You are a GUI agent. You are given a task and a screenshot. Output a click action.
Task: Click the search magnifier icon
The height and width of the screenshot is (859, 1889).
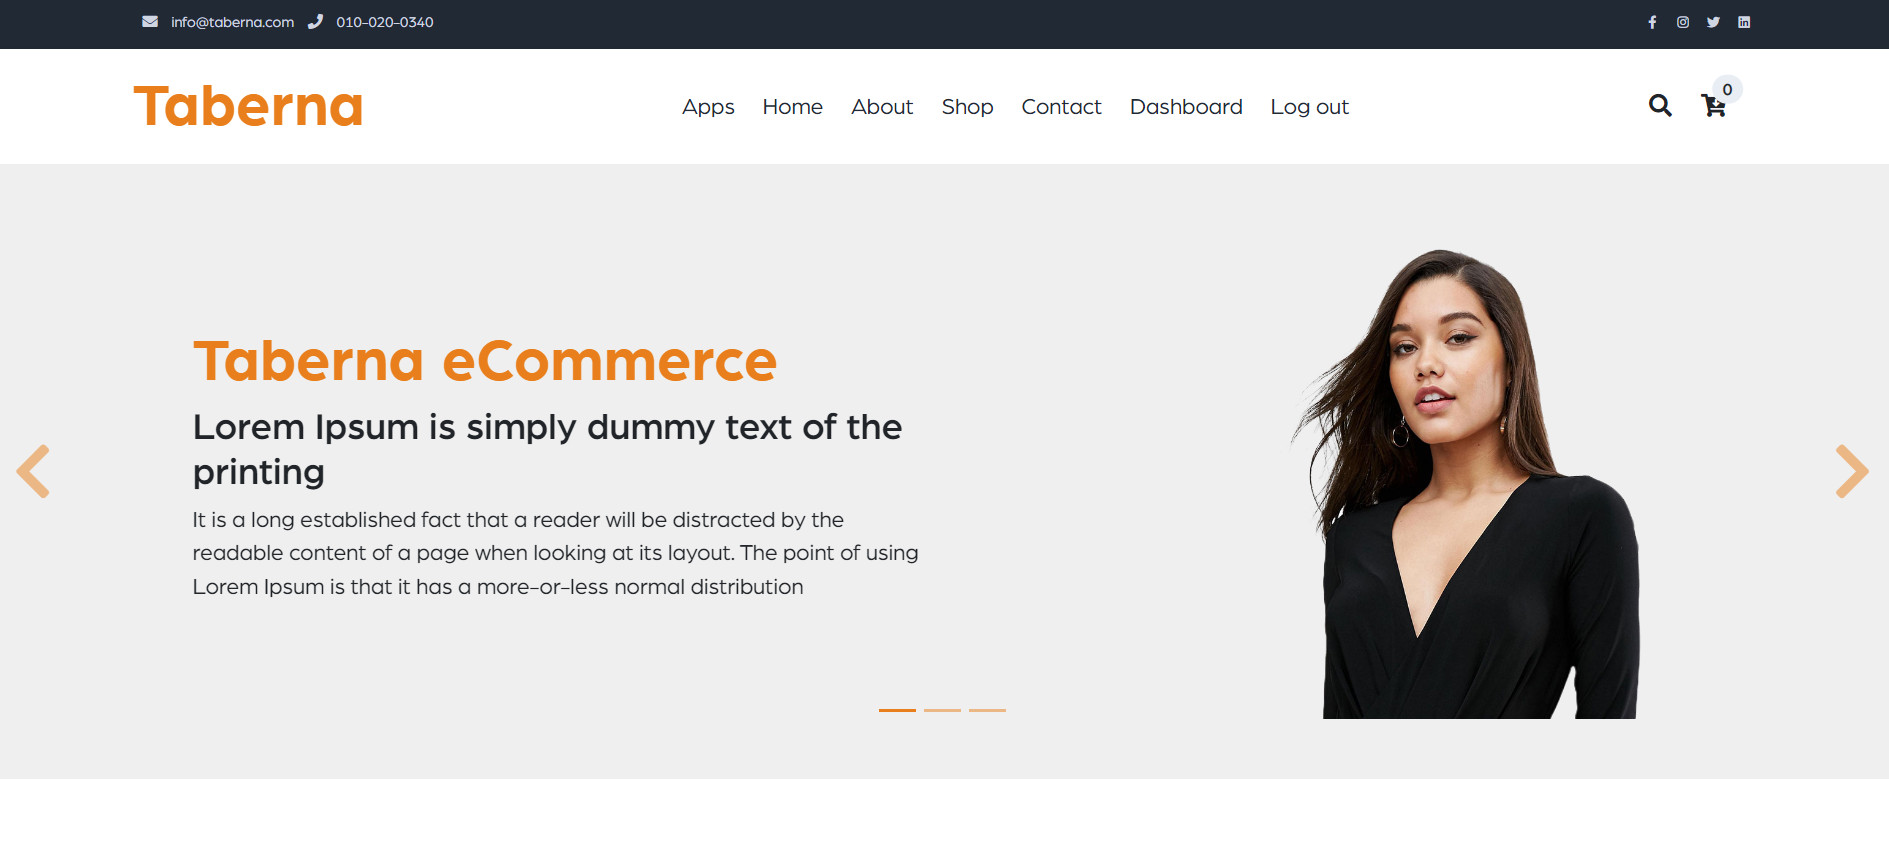(1660, 106)
